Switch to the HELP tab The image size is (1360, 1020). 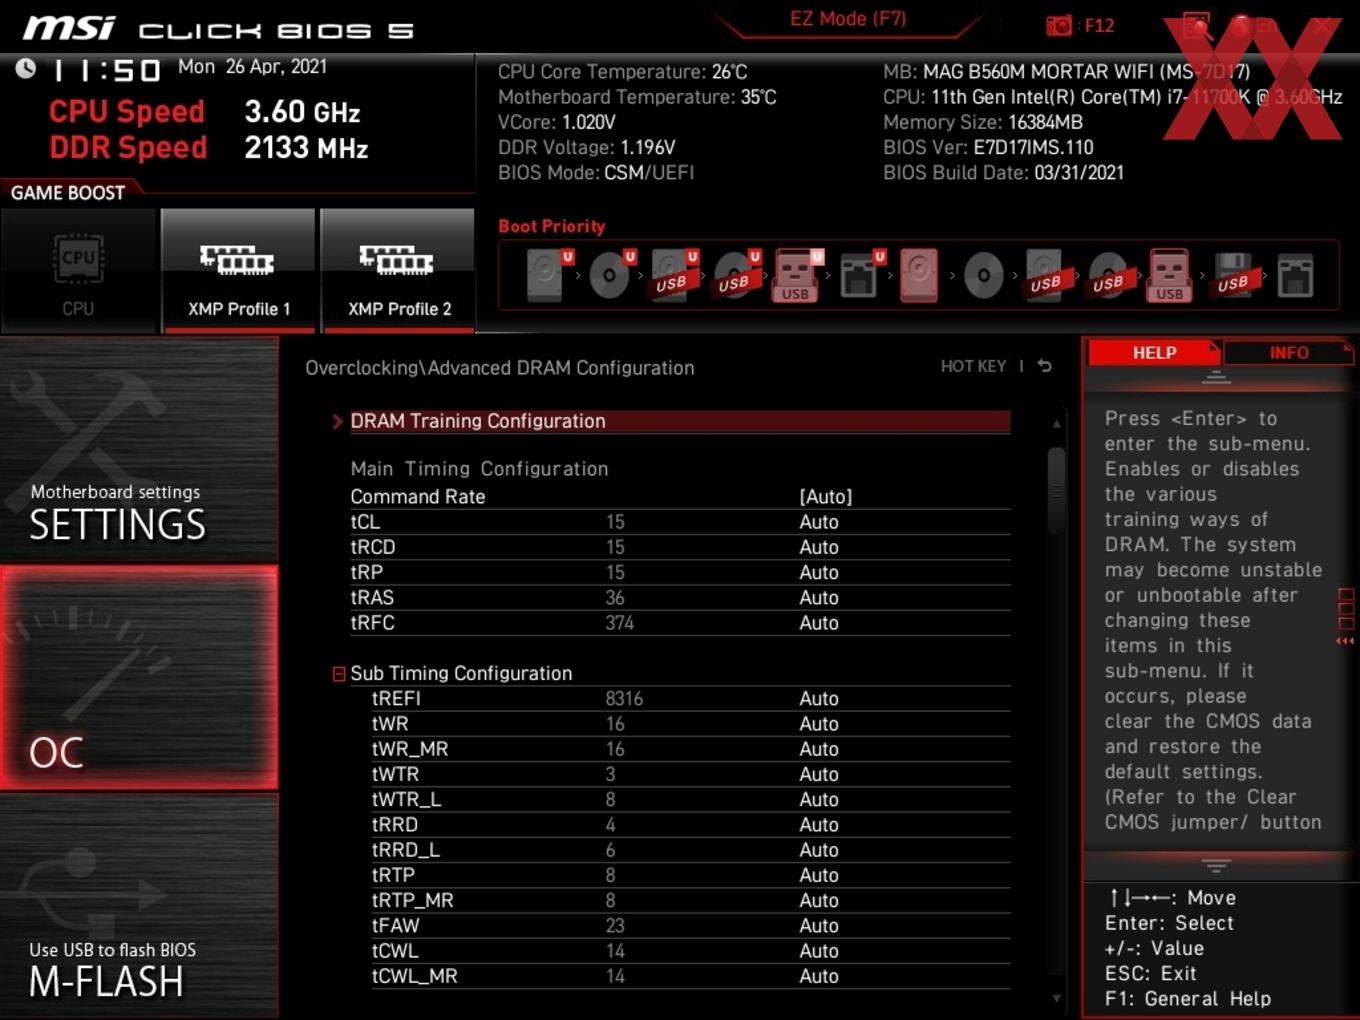[x=1154, y=352]
